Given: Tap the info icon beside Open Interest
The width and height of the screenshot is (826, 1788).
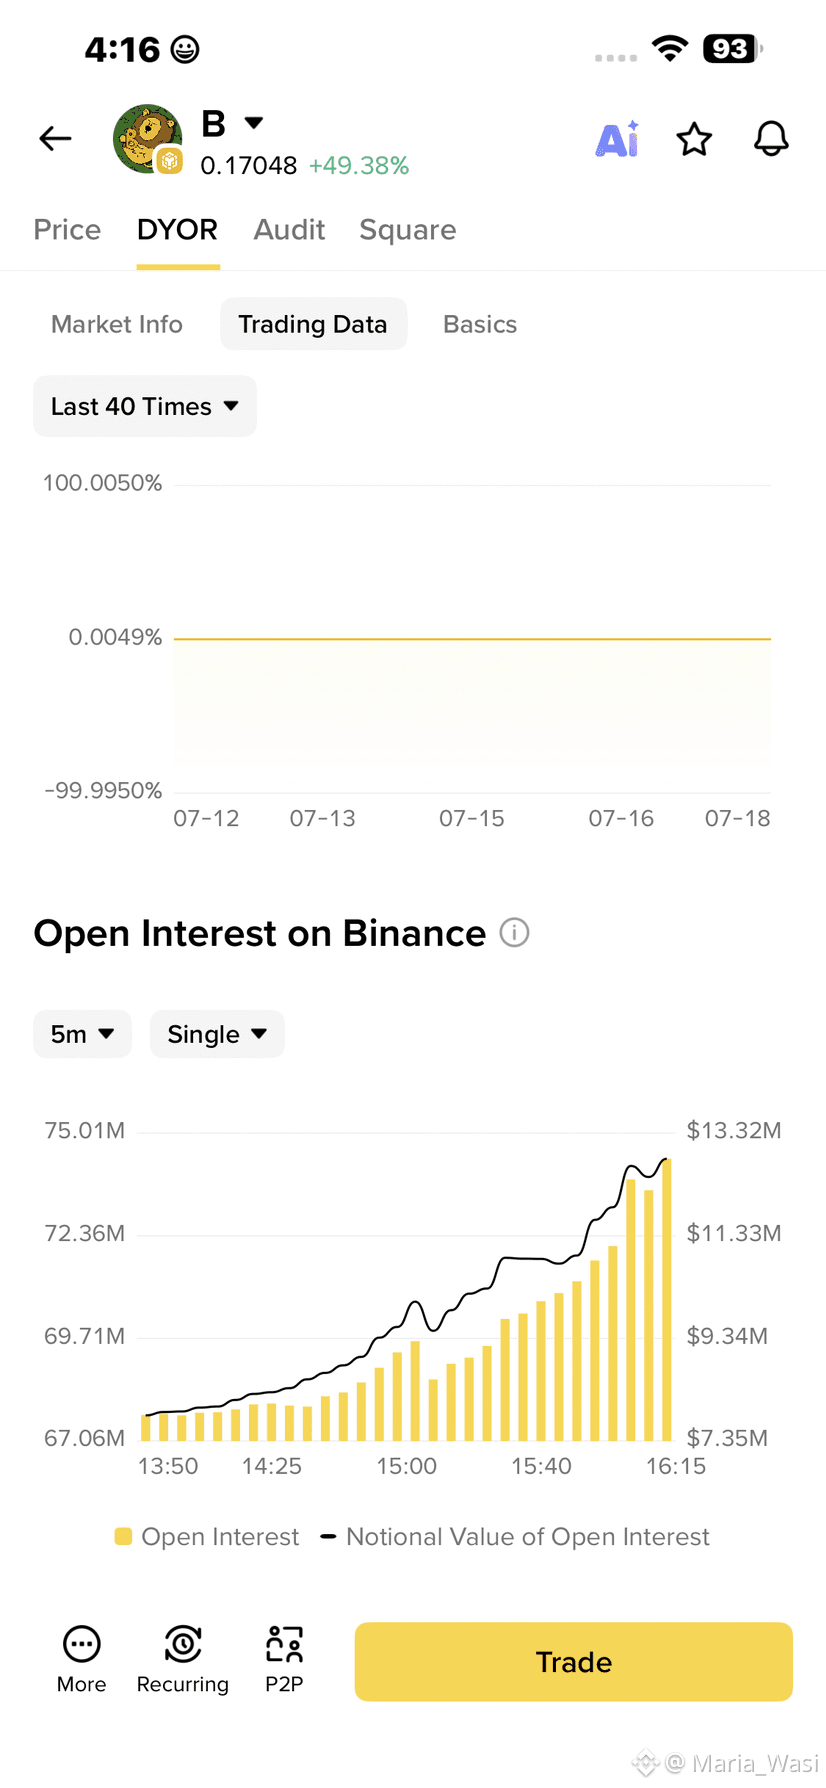Looking at the screenshot, I should tap(514, 933).
